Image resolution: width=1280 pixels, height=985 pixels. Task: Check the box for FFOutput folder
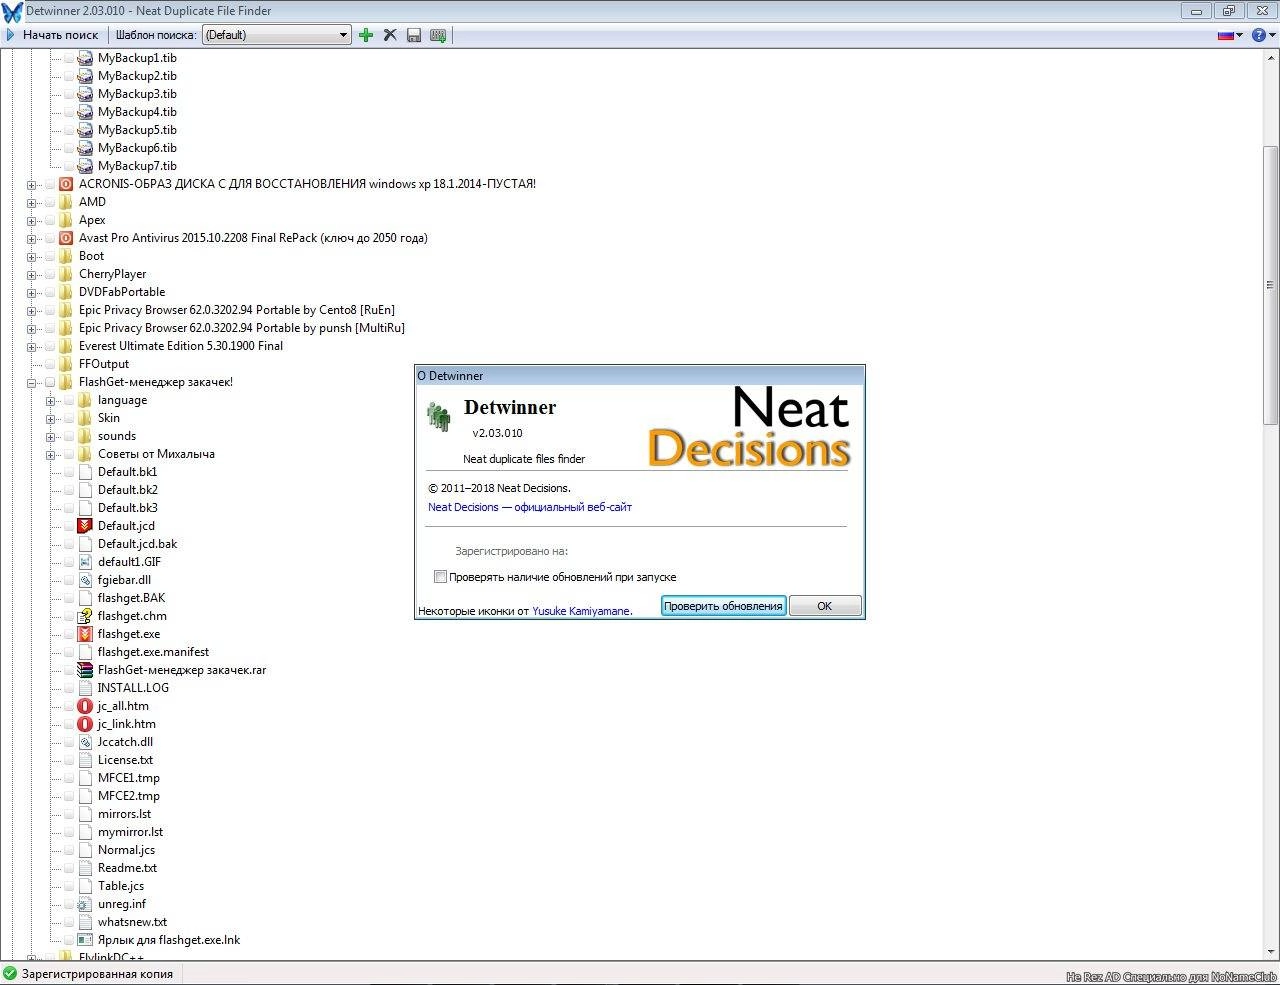coord(50,364)
